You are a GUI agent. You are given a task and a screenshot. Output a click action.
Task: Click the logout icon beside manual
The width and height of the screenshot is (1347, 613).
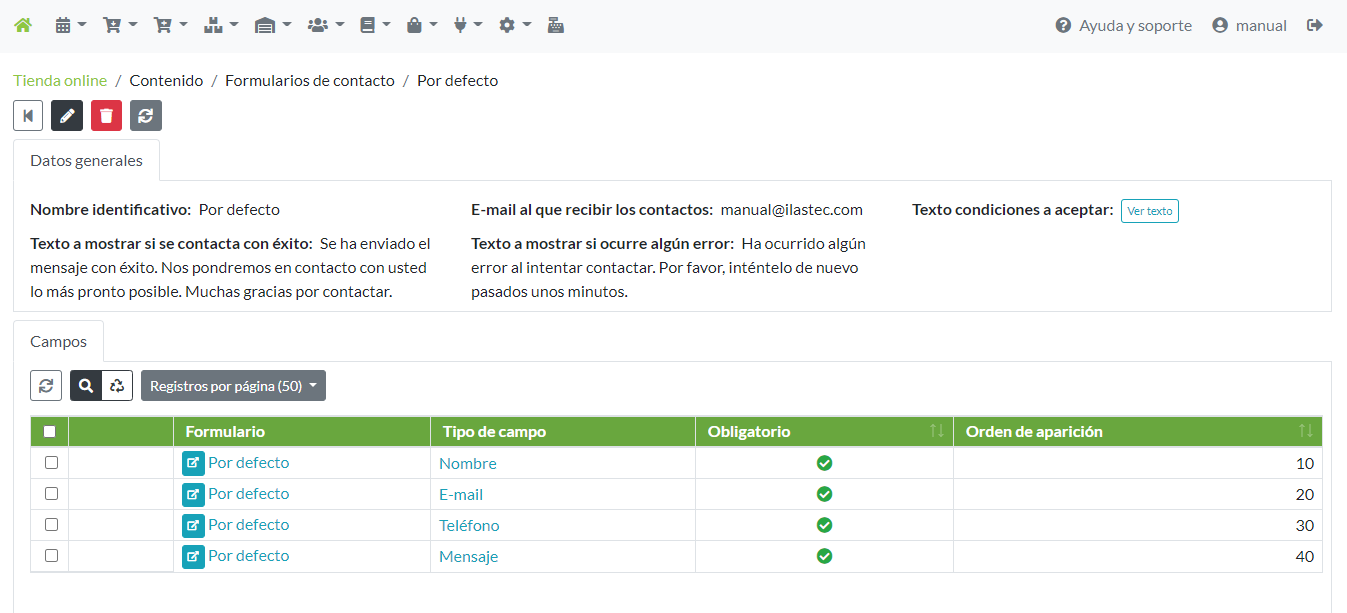pos(1315,25)
